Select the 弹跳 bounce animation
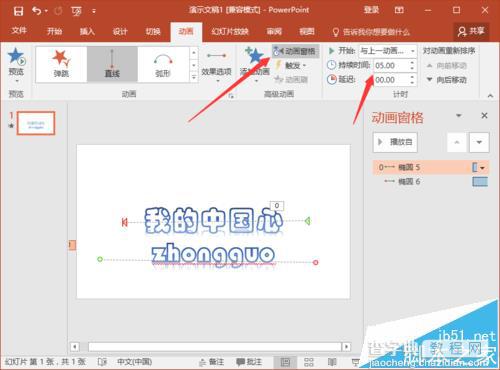 tap(61, 64)
